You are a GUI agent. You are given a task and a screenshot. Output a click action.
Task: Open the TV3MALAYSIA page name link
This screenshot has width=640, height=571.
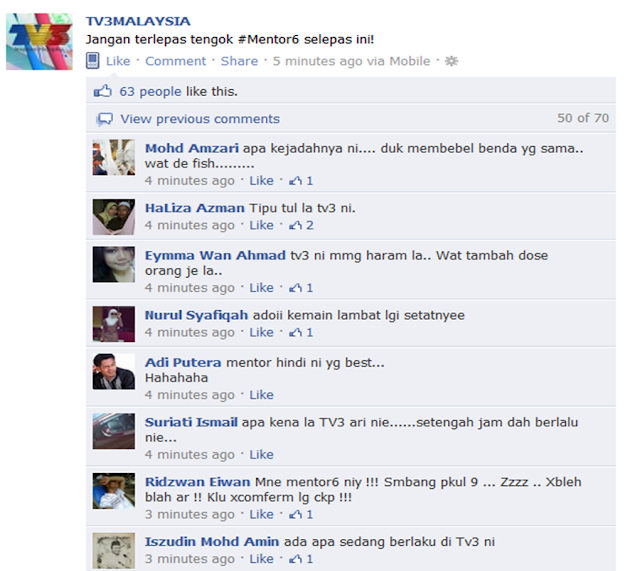click(138, 21)
